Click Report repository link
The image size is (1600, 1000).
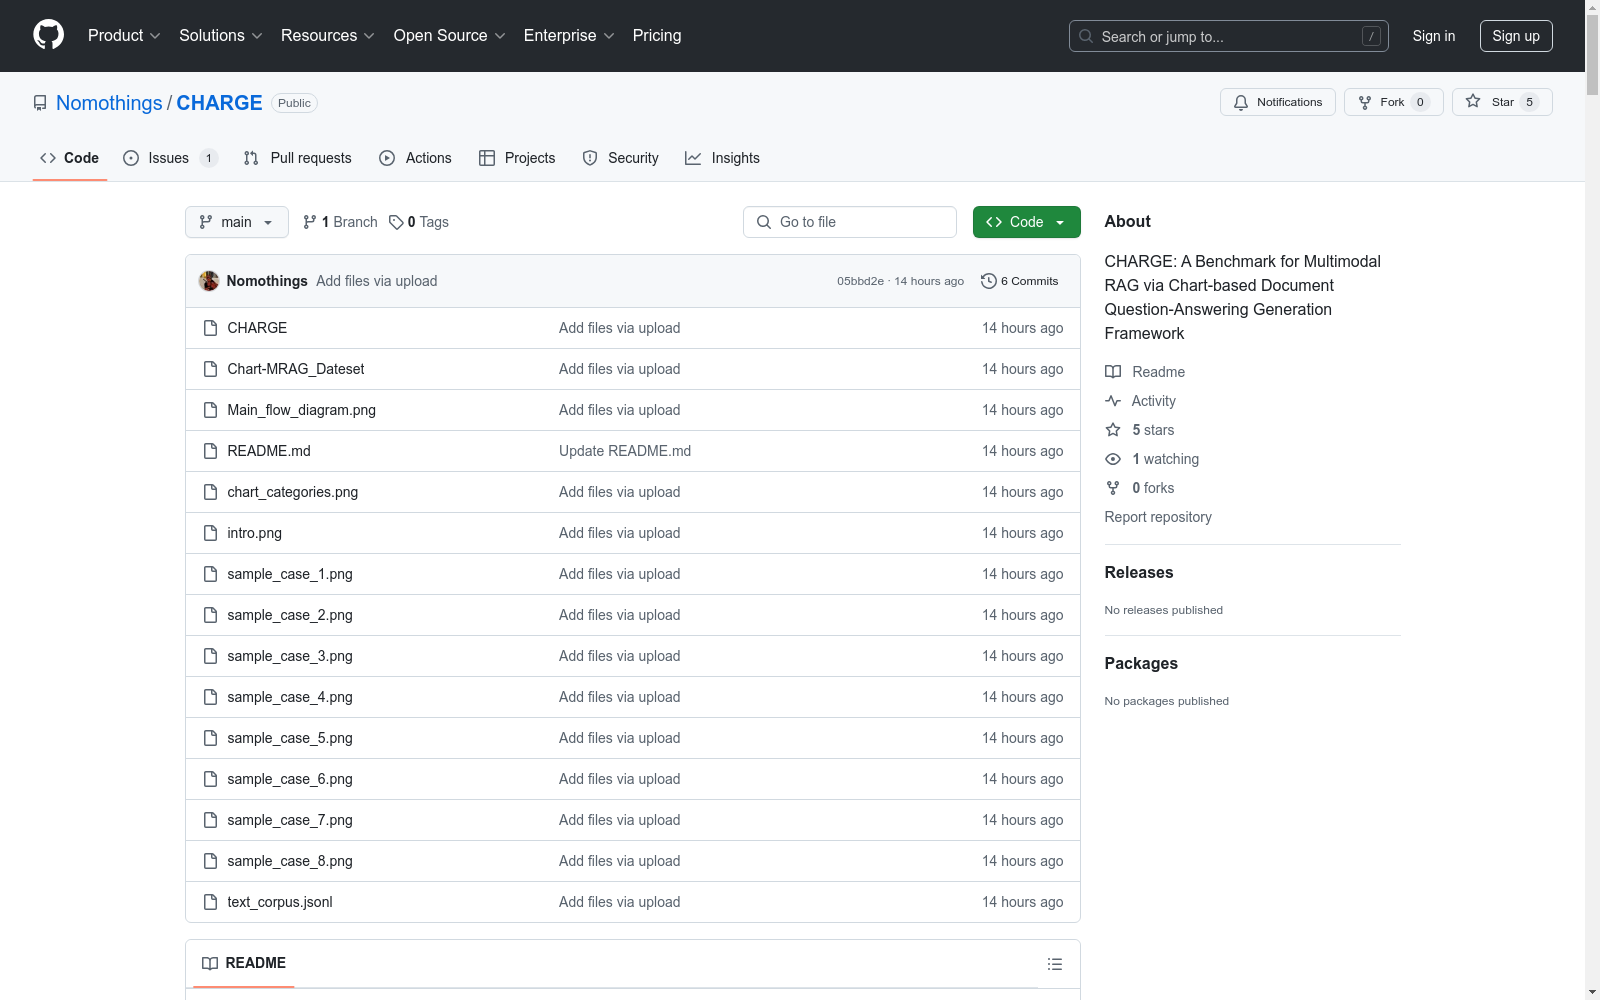[1158, 517]
